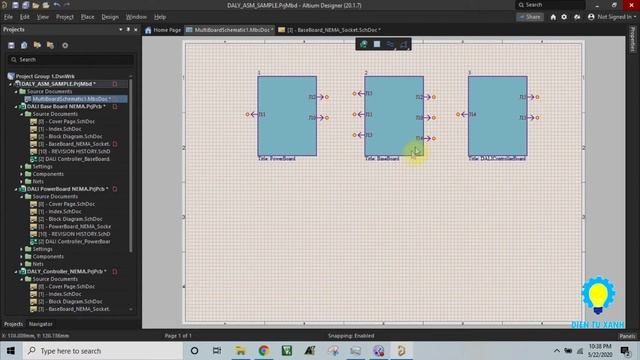The width and height of the screenshot is (640, 360).
Task: Click Save All documents icon in title bar
Action: pyautogui.click(x=25, y=5)
